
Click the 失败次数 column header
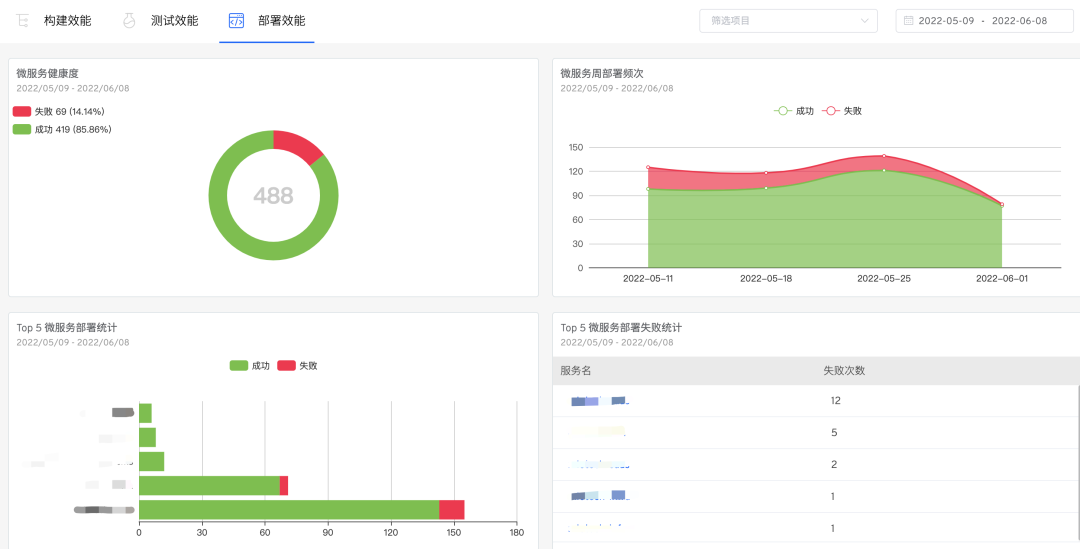pyautogui.click(x=844, y=371)
